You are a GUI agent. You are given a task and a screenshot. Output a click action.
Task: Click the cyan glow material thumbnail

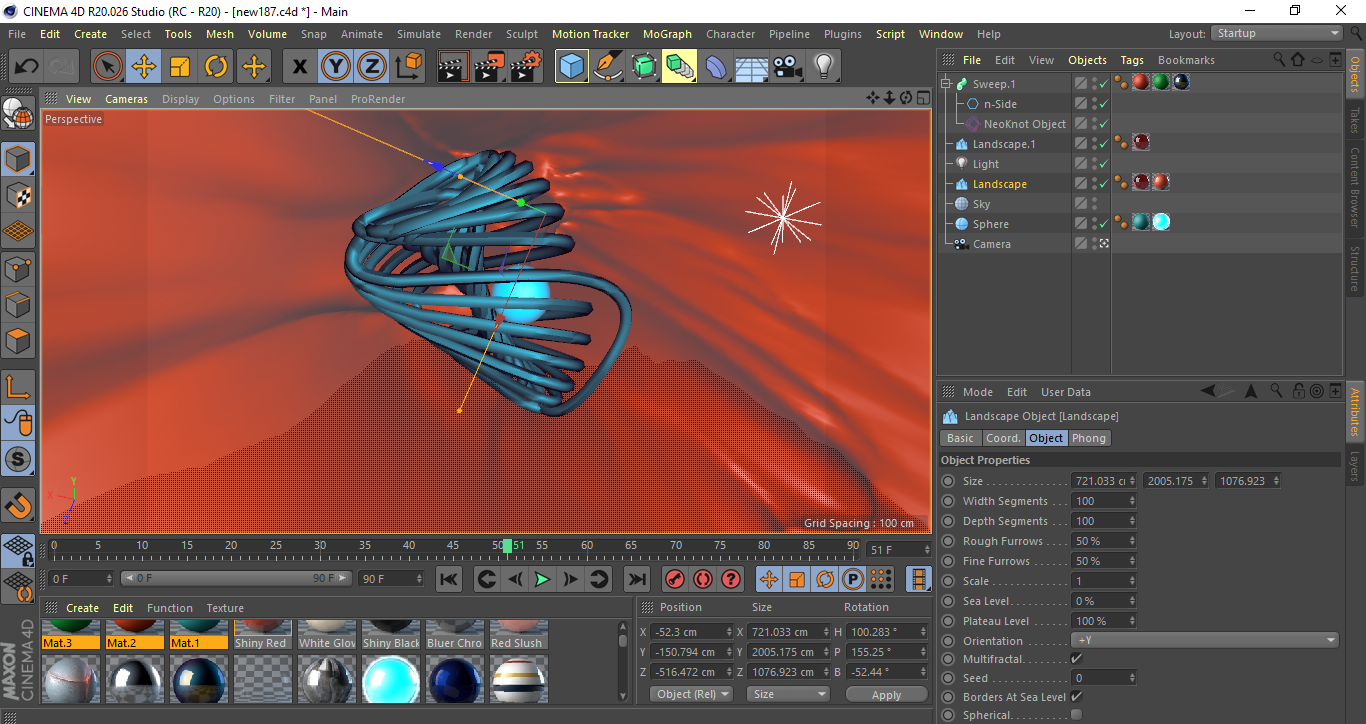point(391,680)
